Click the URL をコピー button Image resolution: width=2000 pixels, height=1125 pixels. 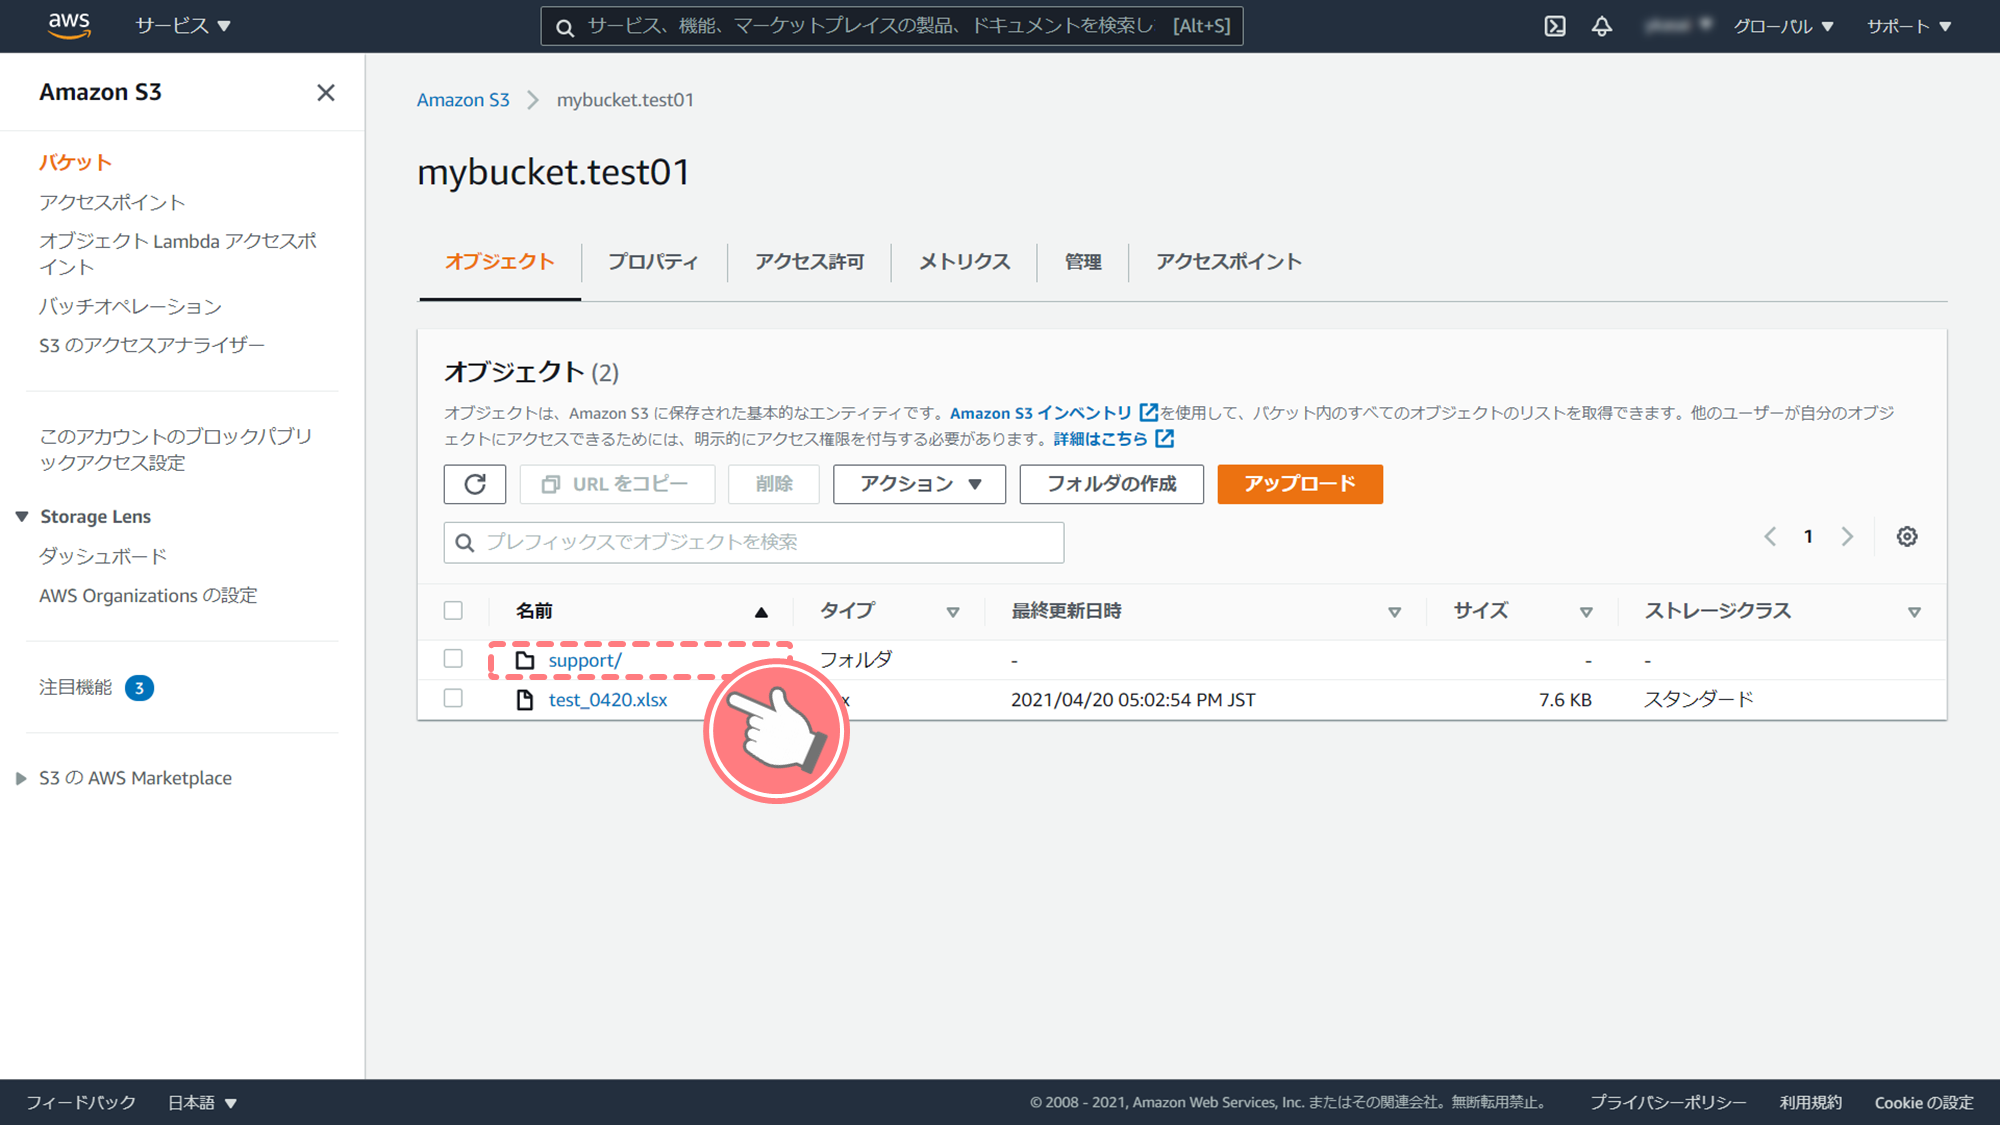617,484
